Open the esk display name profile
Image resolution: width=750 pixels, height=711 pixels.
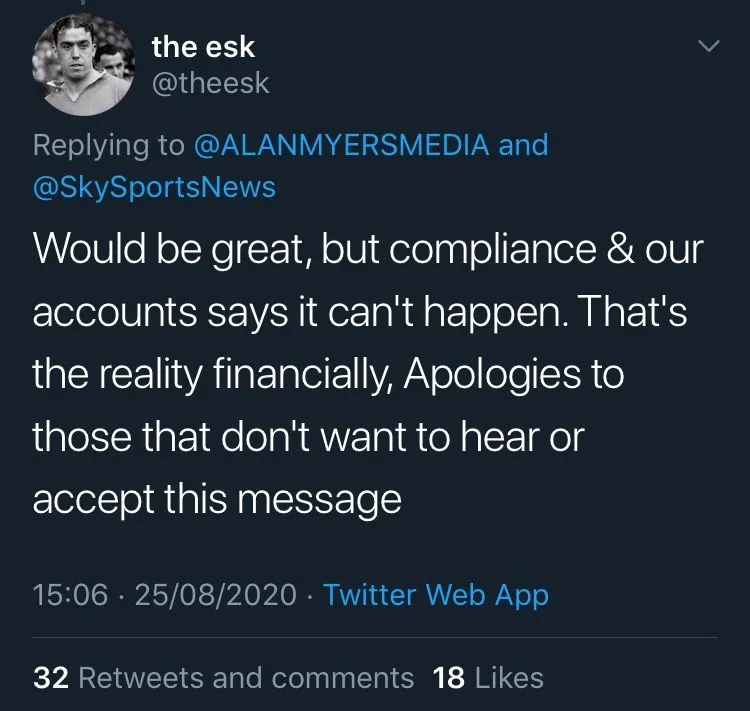tap(202, 46)
